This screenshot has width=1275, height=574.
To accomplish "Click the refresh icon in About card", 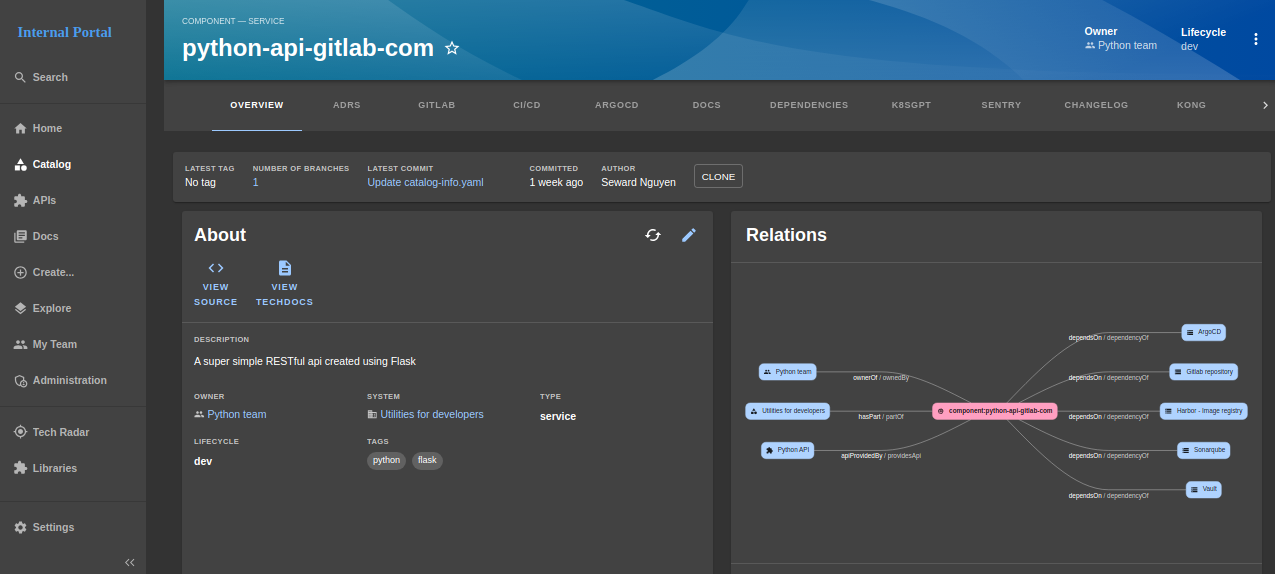I will [653, 235].
